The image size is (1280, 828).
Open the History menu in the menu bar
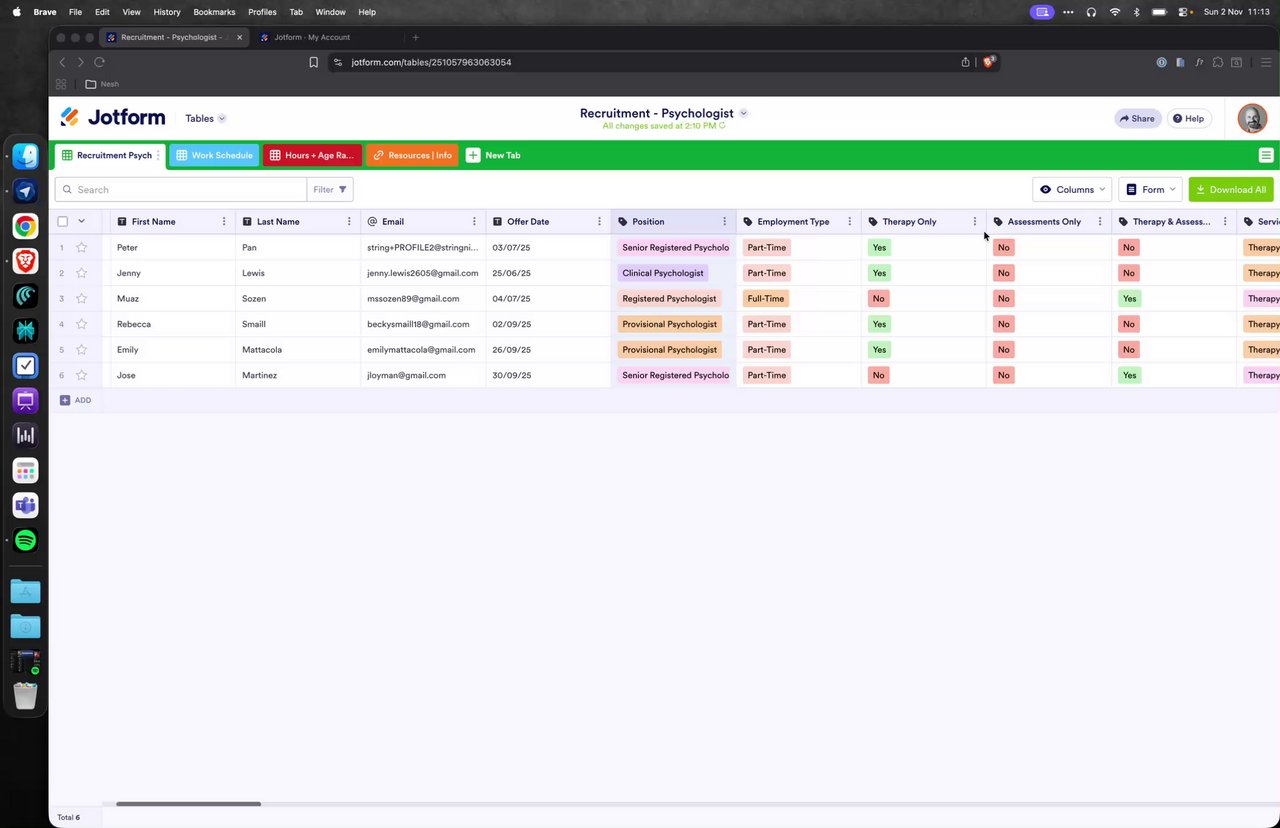coord(167,12)
